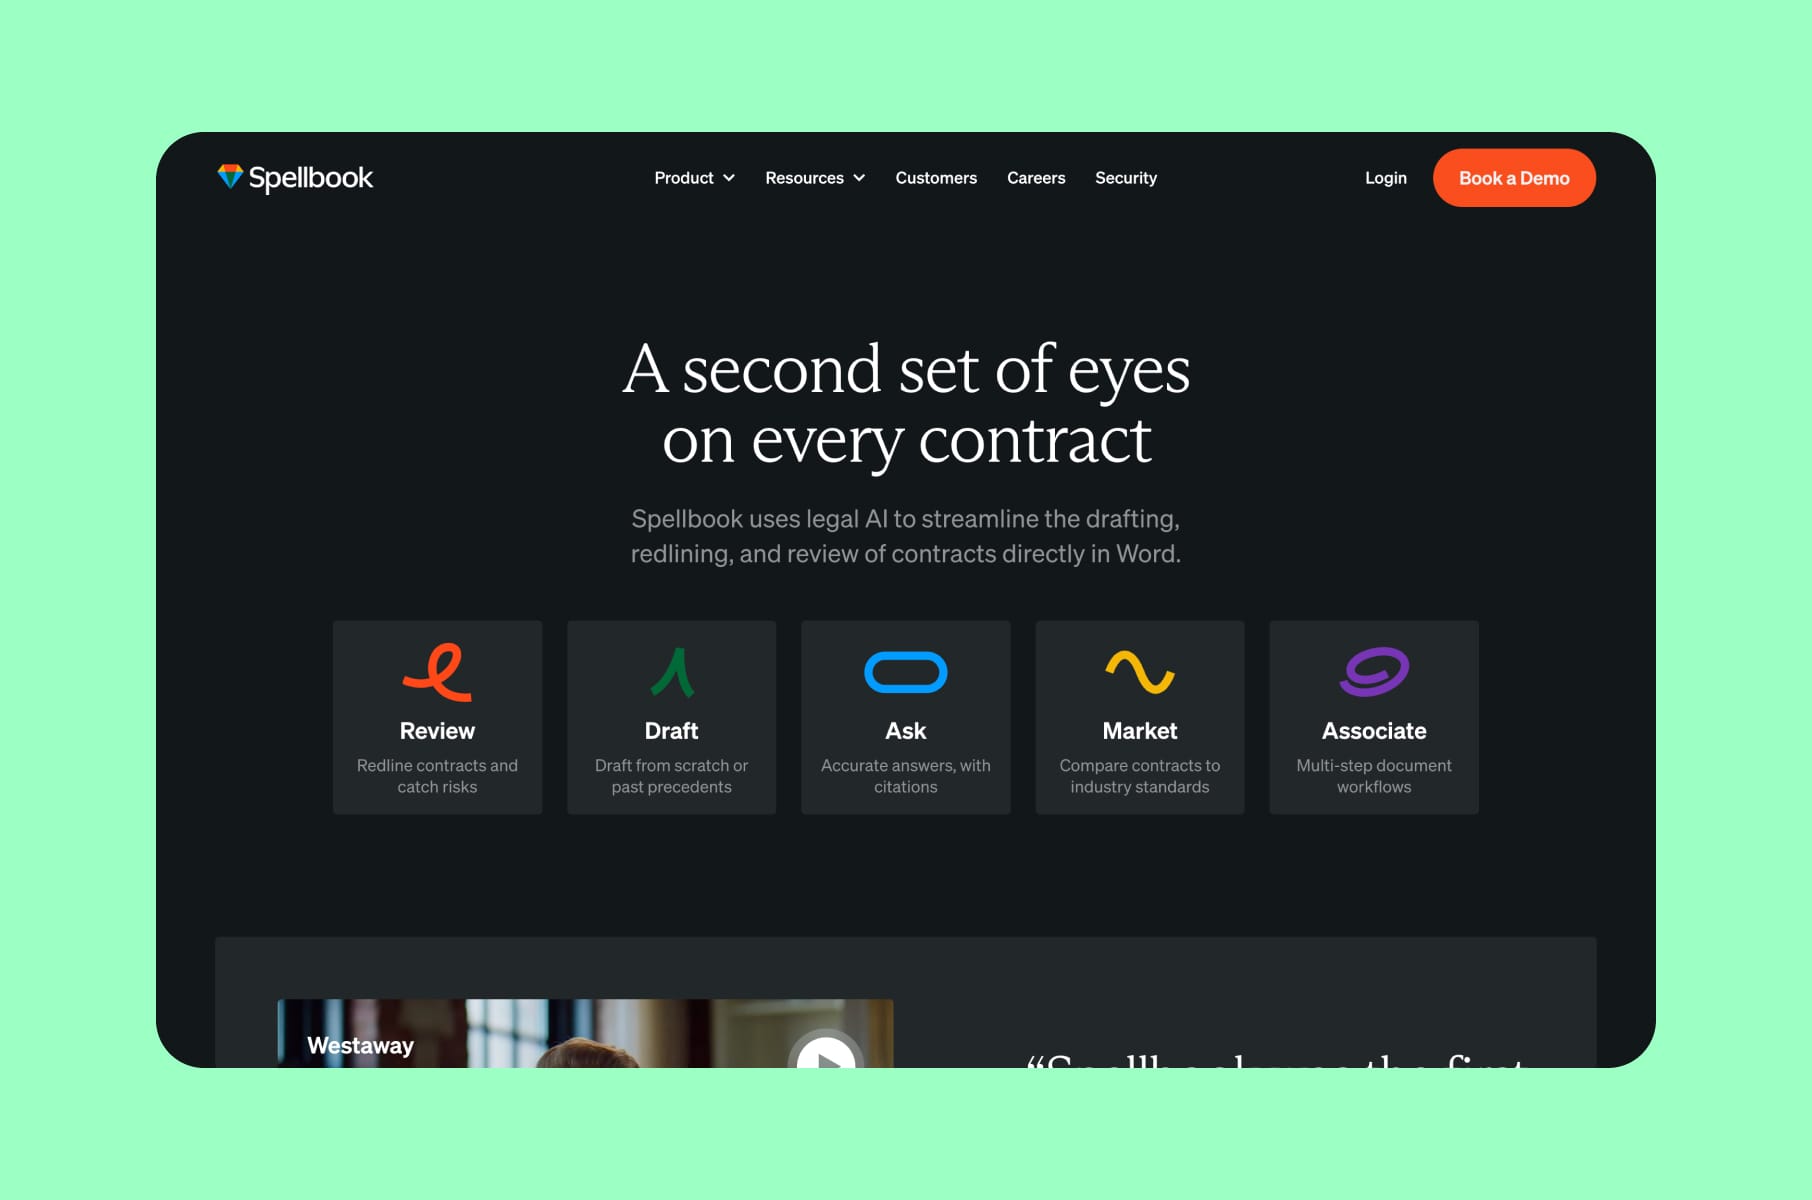Image resolution: width=1812 pixels, height=1200 pixels.
Task: Open the Careers nav link
Action: tap(1036, 178)
